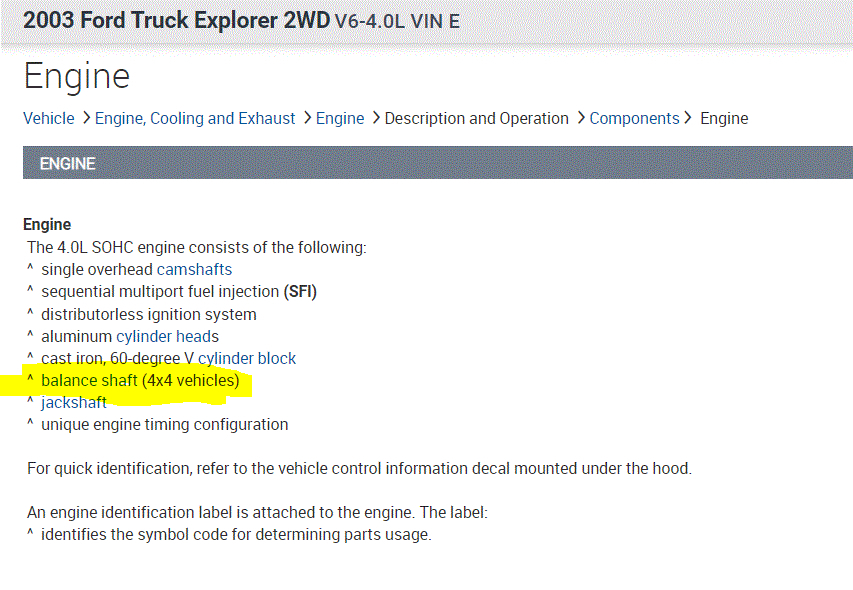The image size is (853, 590).
Task: Click the chevron following Components breadcrumb
Action: (688, 118)
